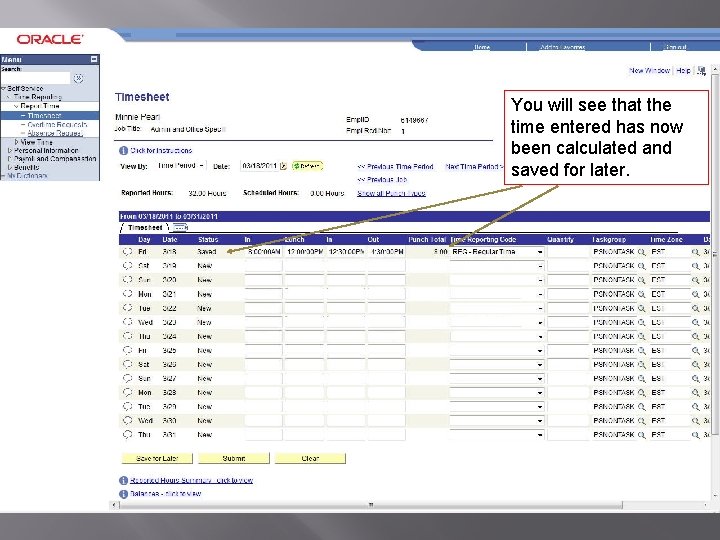Image resolution: width=720 pixels, height=540 pixels.
Task: Select Timesheet in the left menu
Action: tap(44, 116)
